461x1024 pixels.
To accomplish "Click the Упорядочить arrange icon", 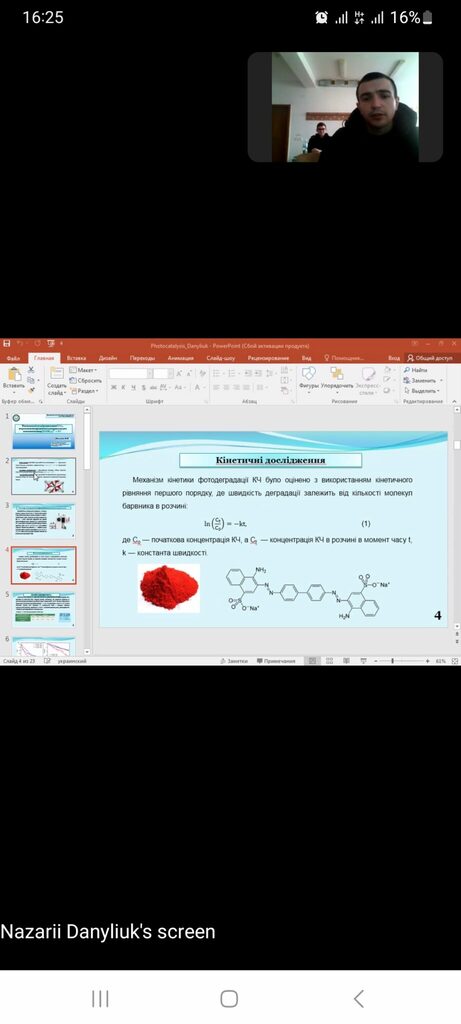I will click(337, 377).
